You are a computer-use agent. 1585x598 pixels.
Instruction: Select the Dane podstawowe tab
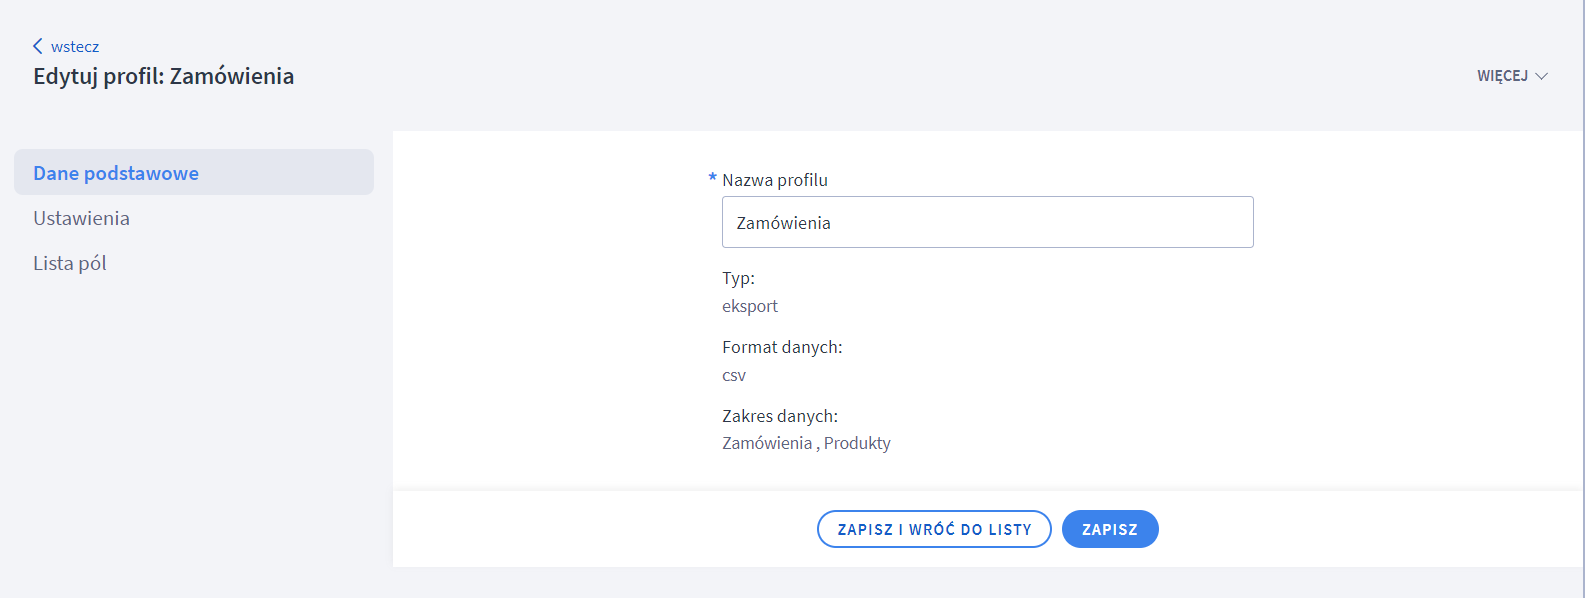click(116, 173)
